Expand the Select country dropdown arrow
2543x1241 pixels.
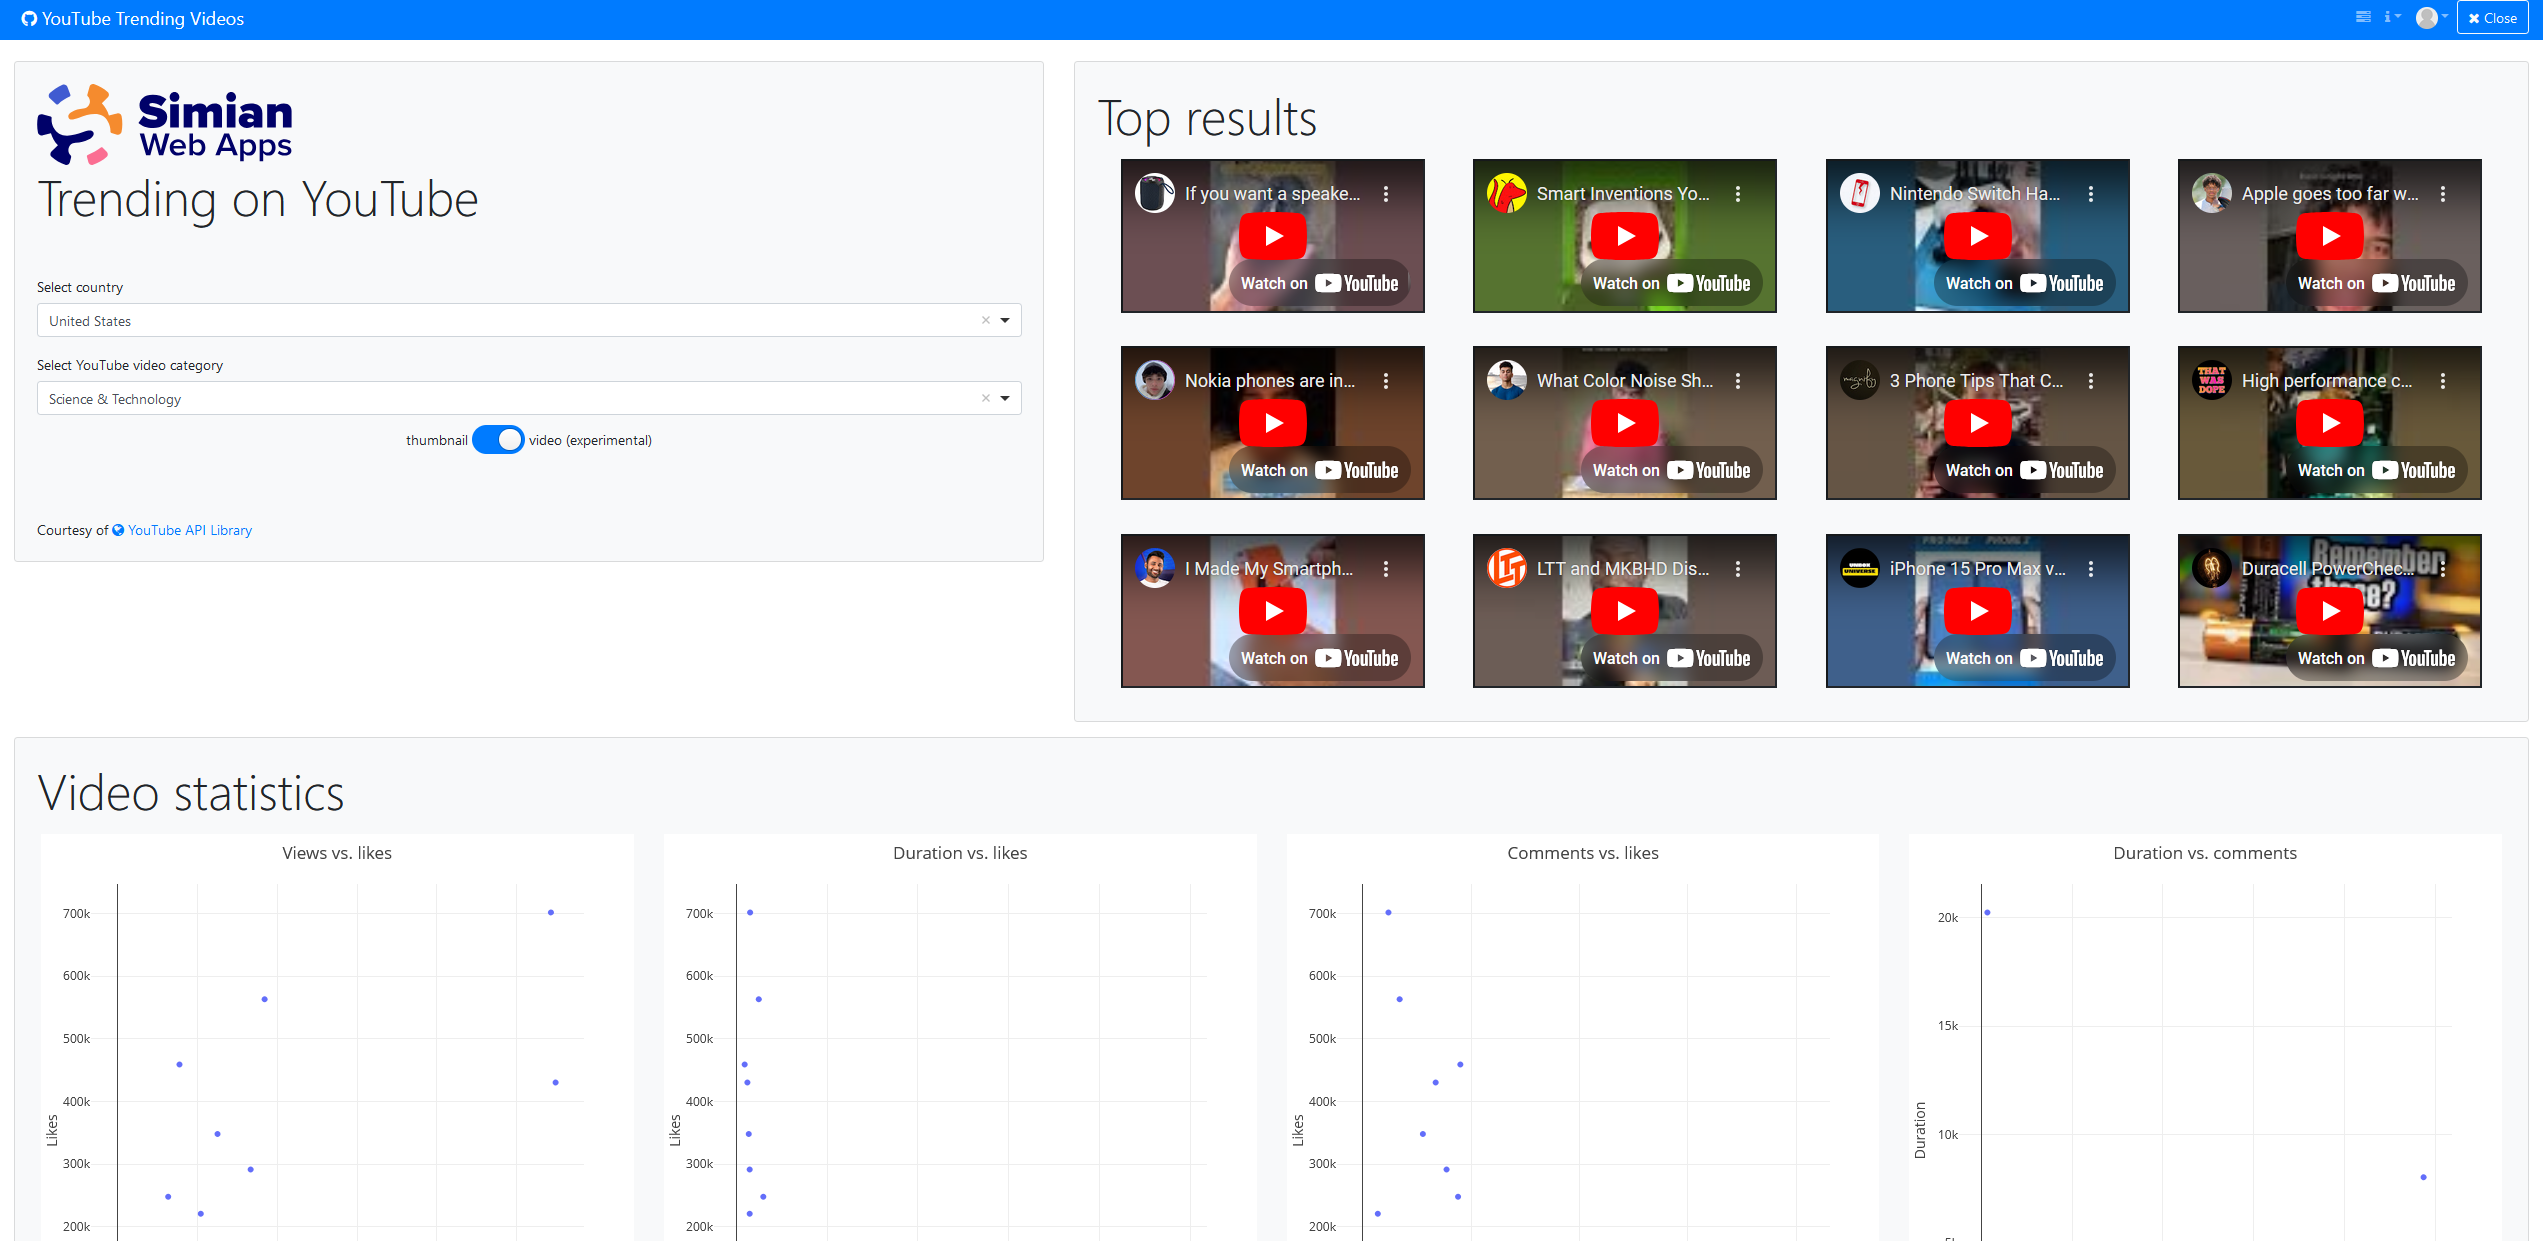pyautogui.click(x=1005, y=320)
